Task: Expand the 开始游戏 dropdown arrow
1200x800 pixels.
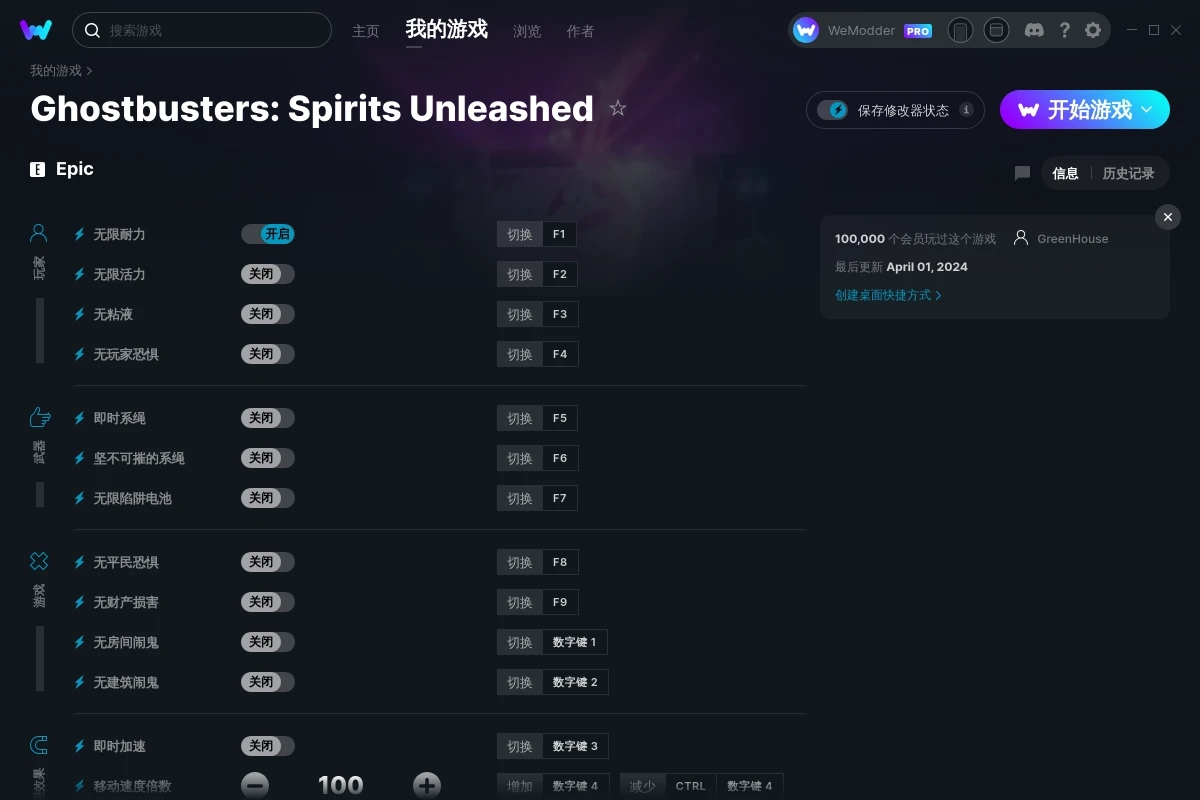Action: click(1147, 109)
